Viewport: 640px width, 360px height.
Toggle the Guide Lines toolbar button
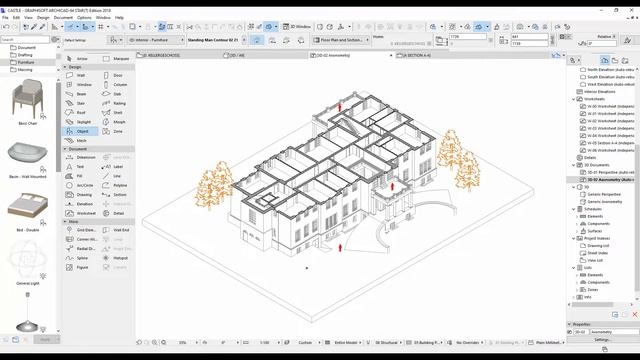point(70,27)
